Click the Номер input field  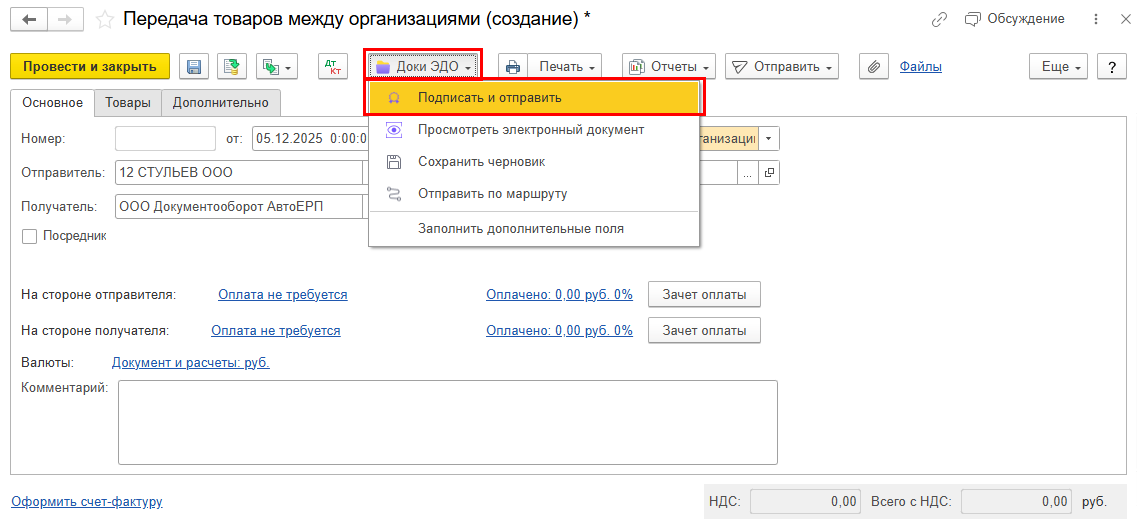click(165, 139)
